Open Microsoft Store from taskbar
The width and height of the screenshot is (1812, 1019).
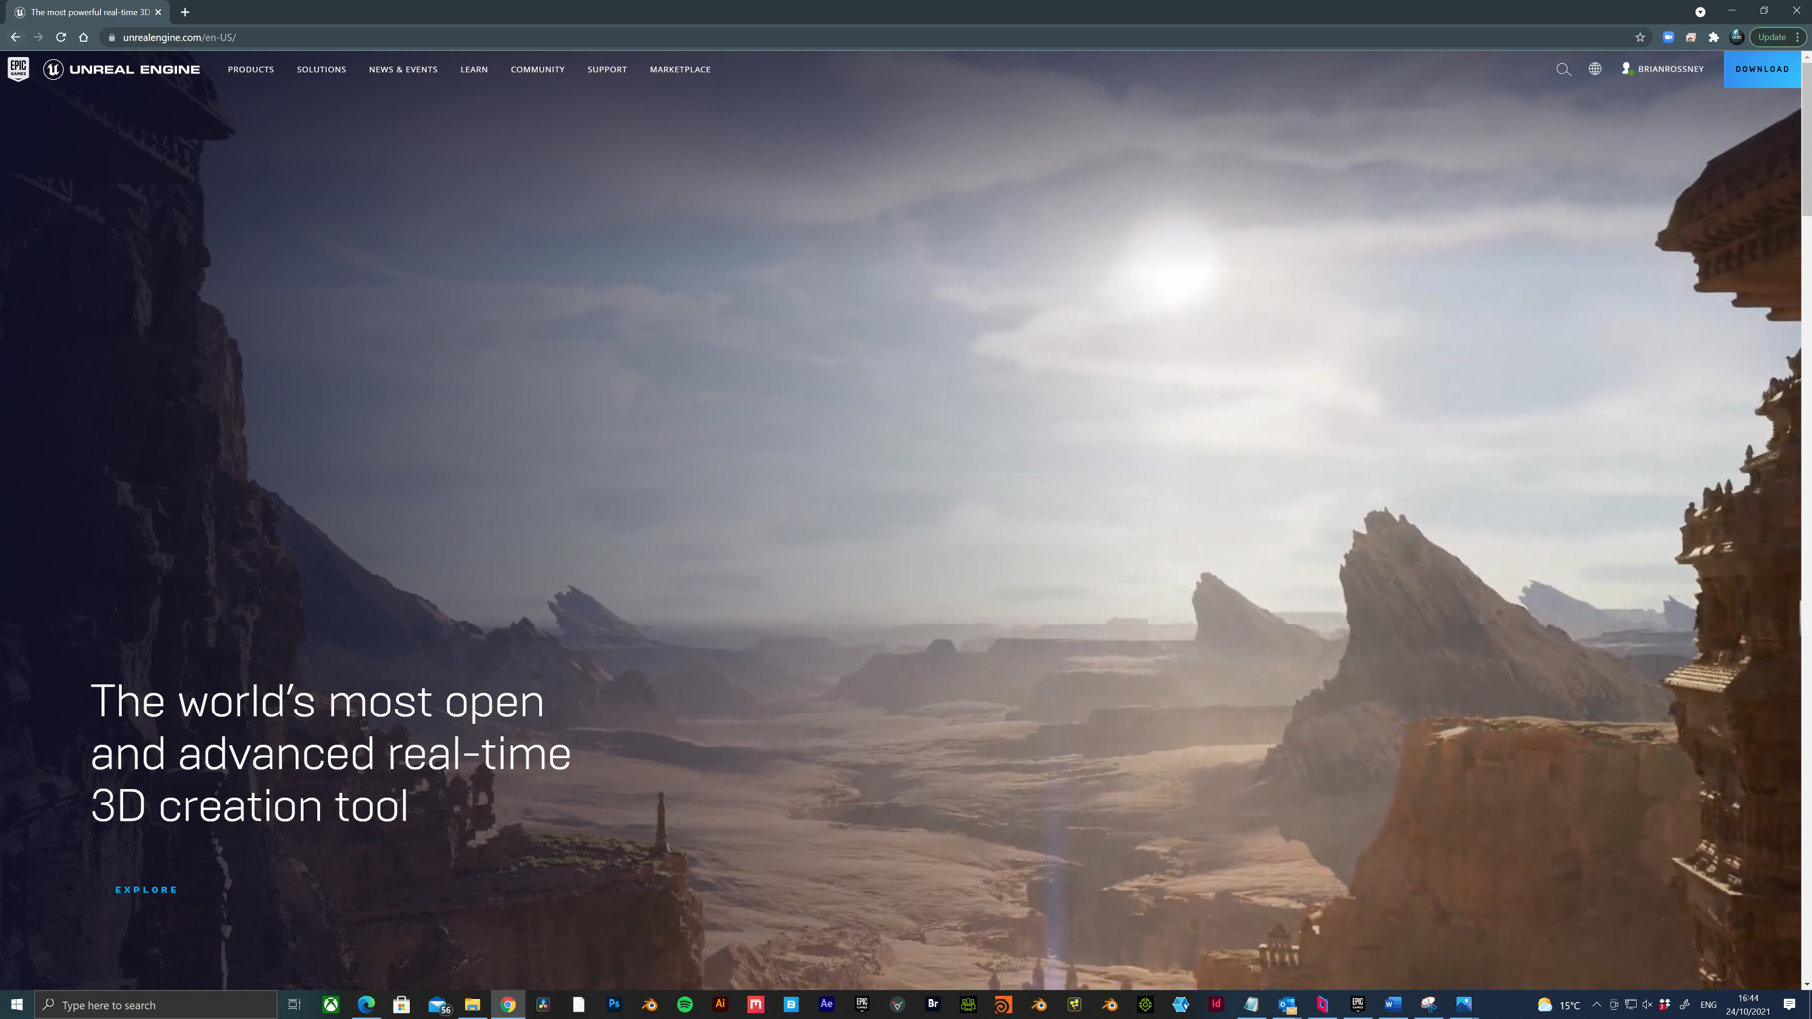[x=401, y=1004]
